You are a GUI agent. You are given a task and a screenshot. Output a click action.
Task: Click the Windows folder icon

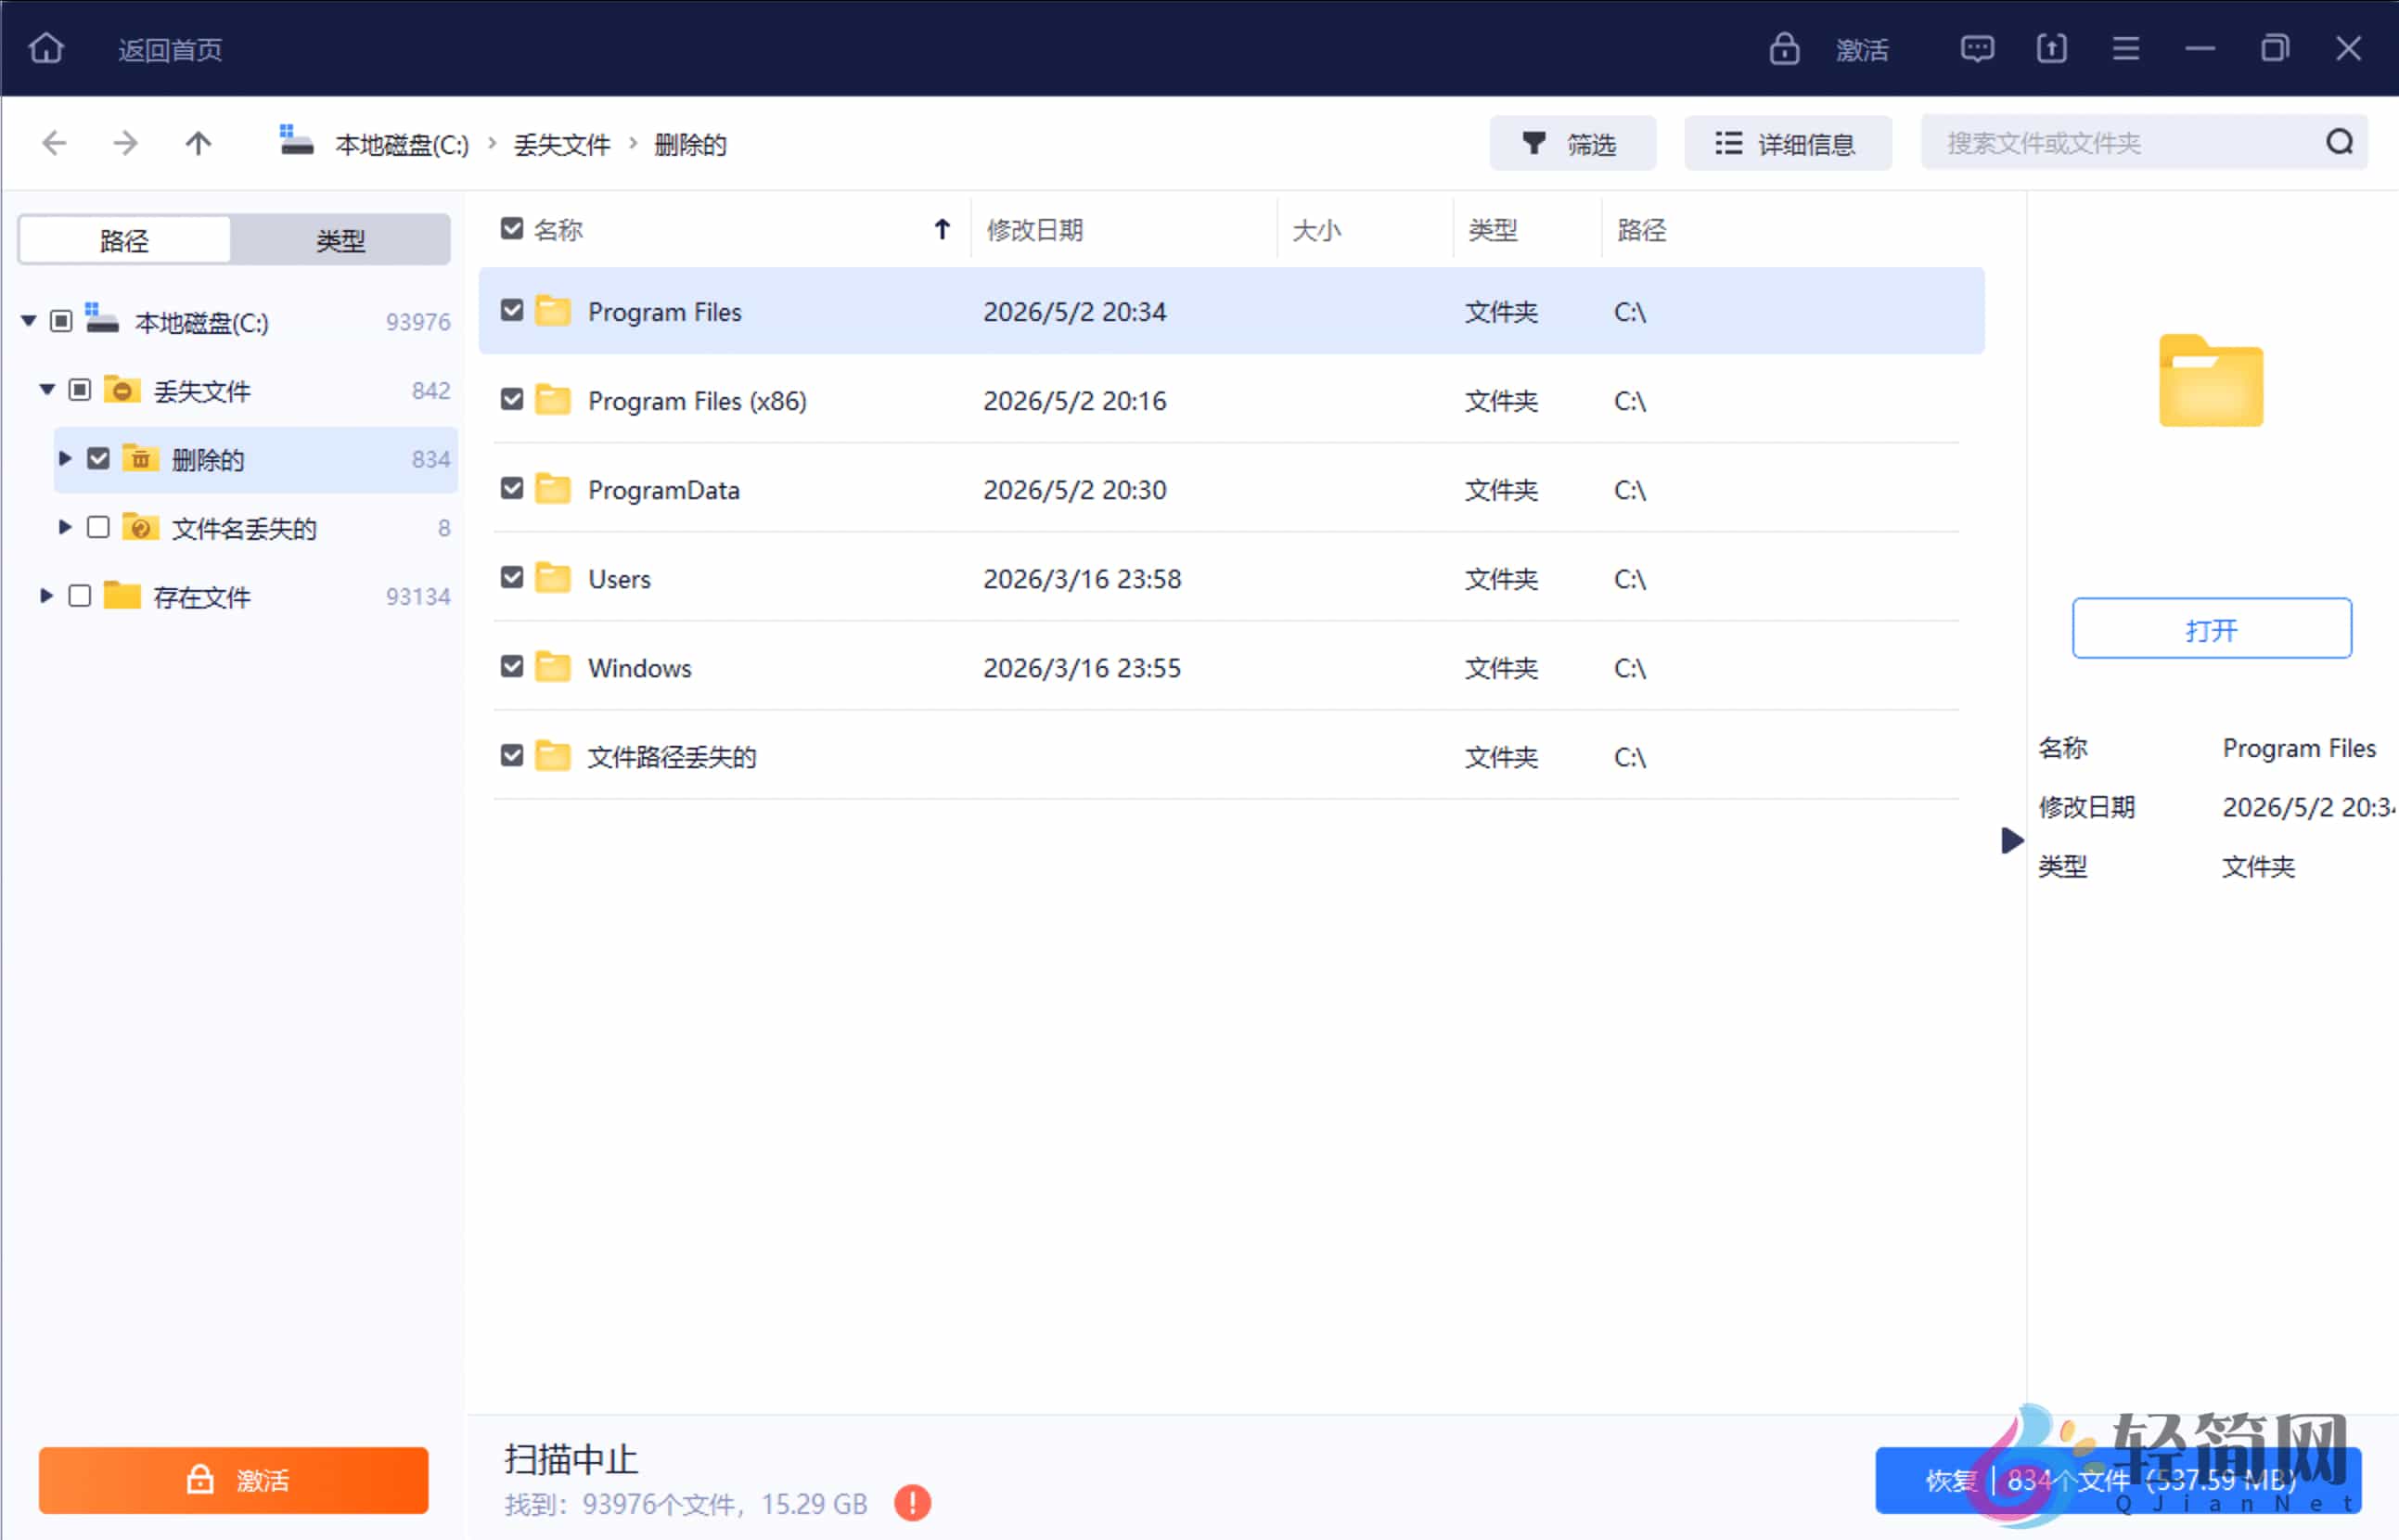coord(553,667)
